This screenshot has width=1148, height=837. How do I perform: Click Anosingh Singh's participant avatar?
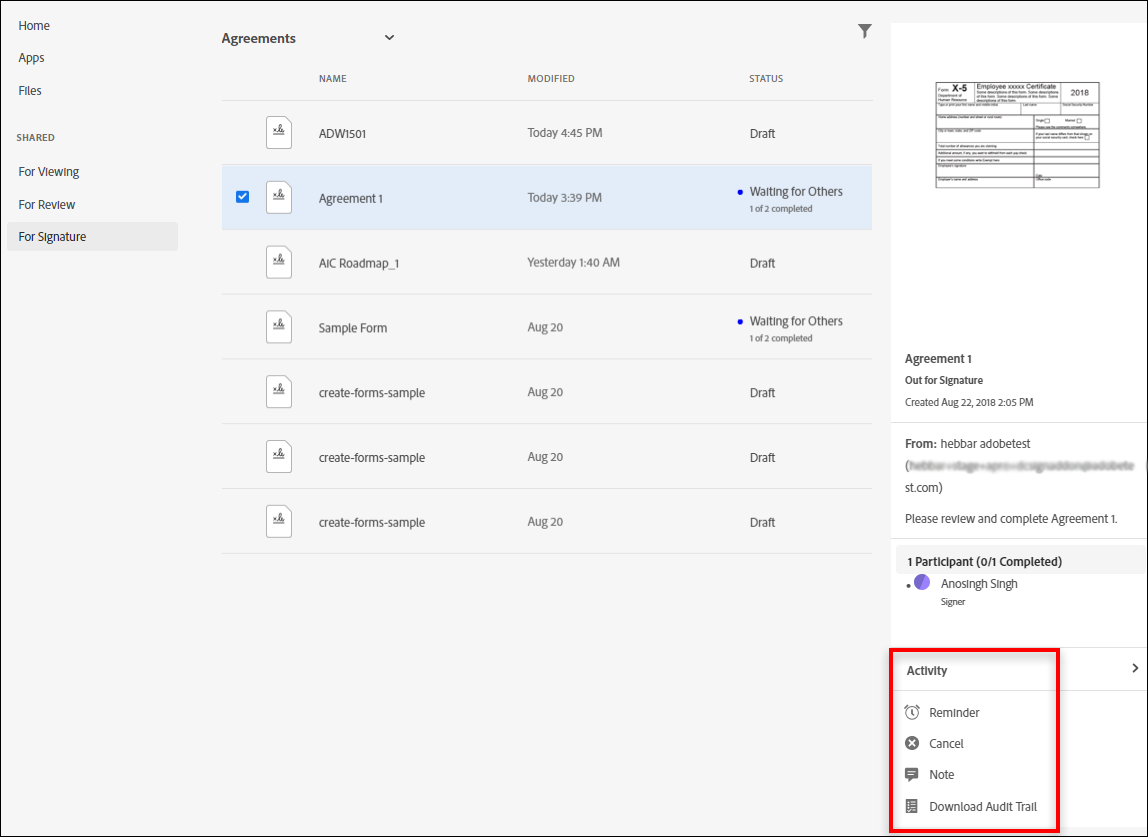tap(923, 582)
